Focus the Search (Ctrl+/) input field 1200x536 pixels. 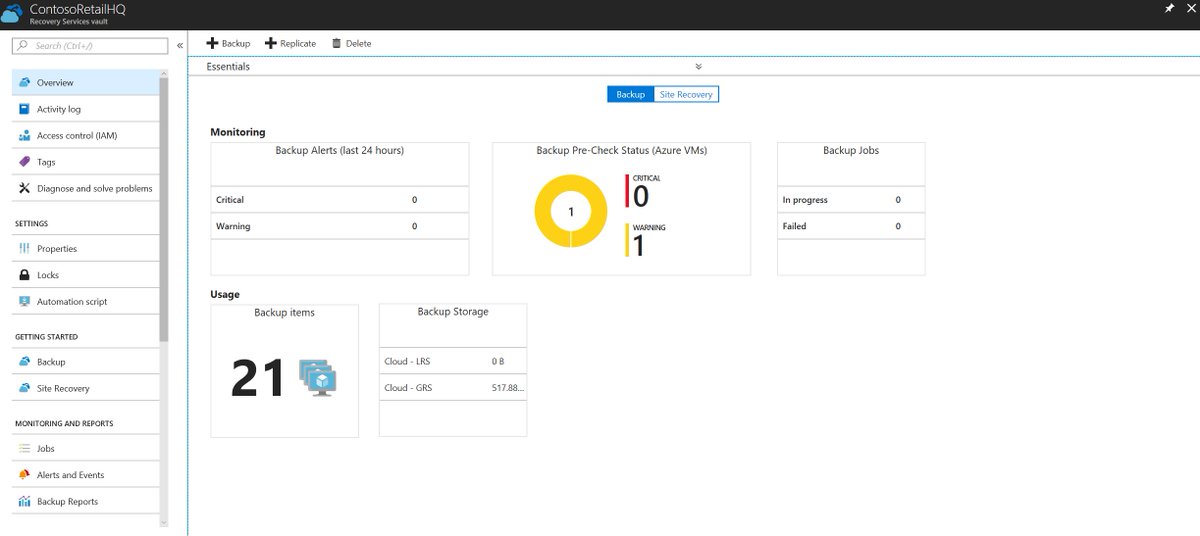[91, 46]
